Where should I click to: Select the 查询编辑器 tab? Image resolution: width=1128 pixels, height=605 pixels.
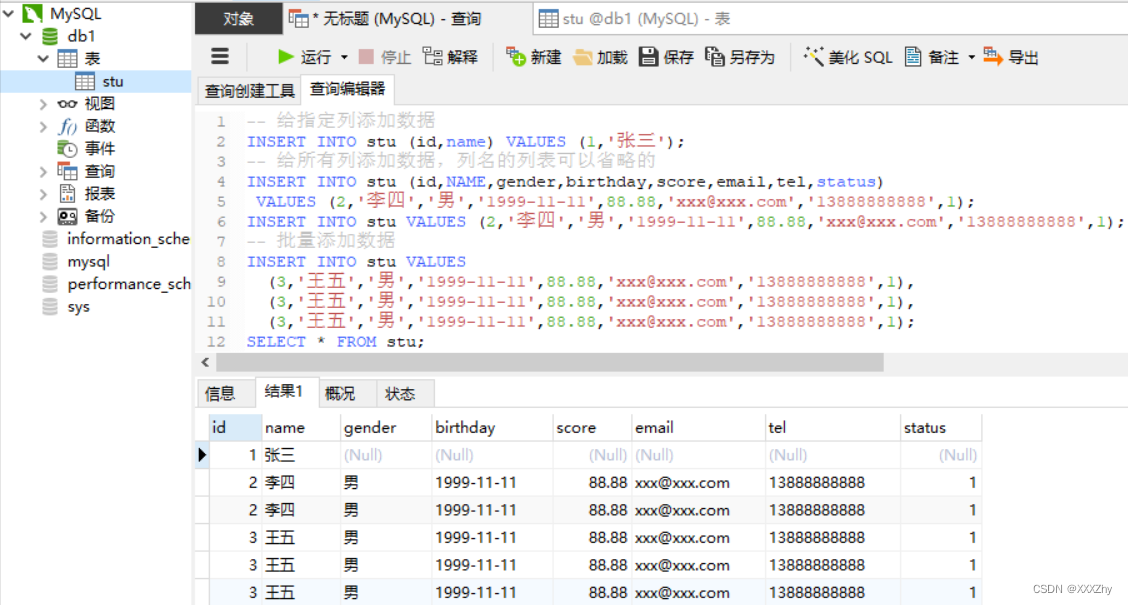[347, 89]
